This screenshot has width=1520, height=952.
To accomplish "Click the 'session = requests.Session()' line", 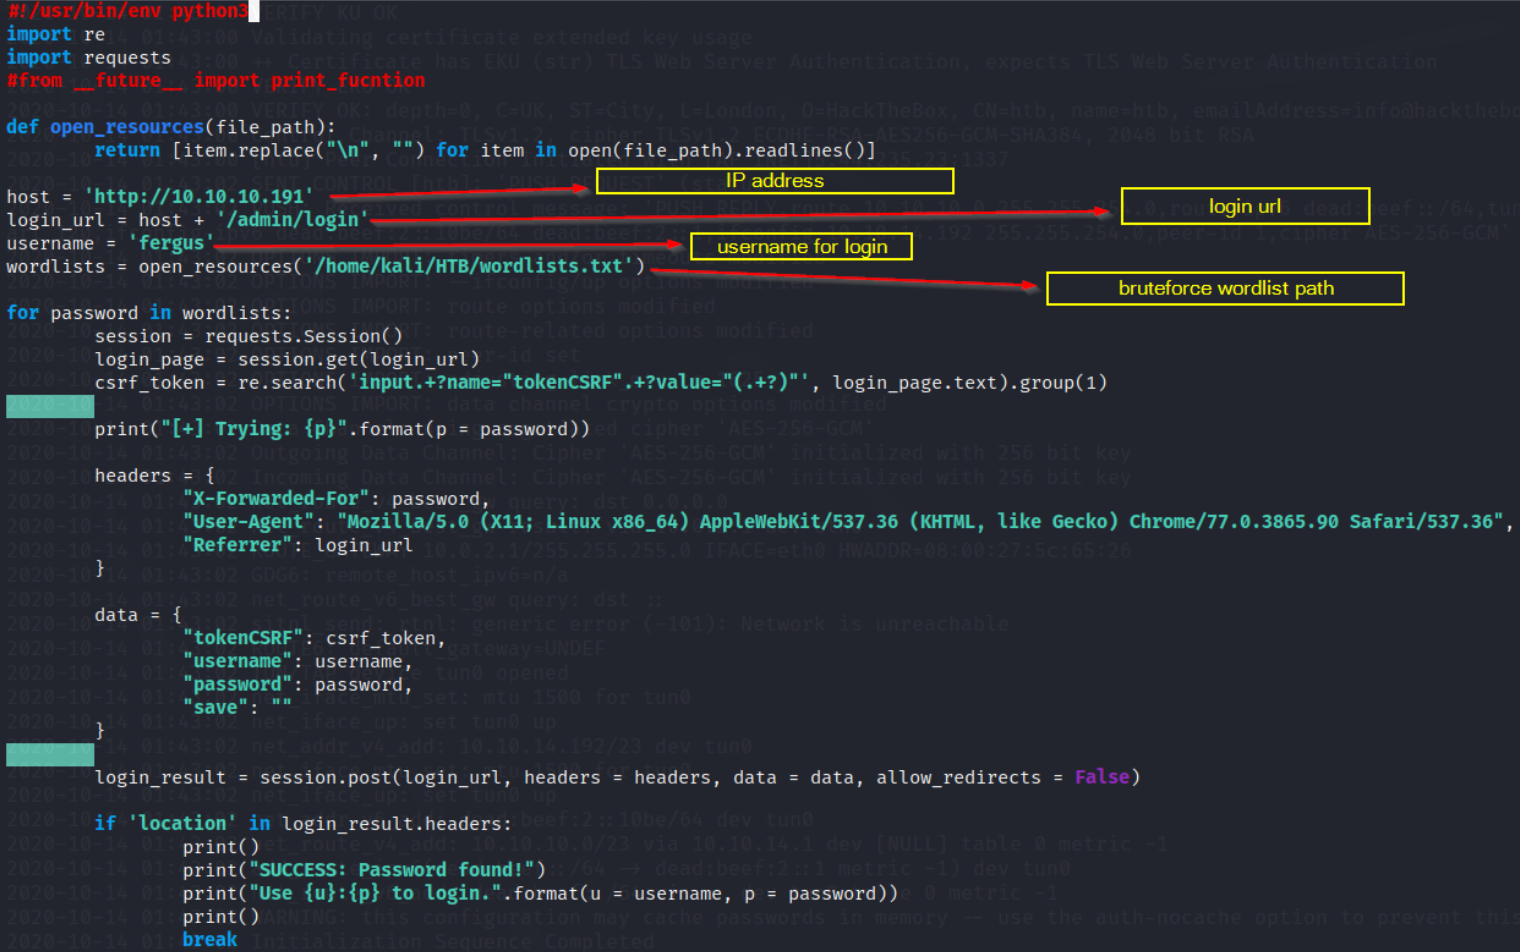I will point(248,336).
